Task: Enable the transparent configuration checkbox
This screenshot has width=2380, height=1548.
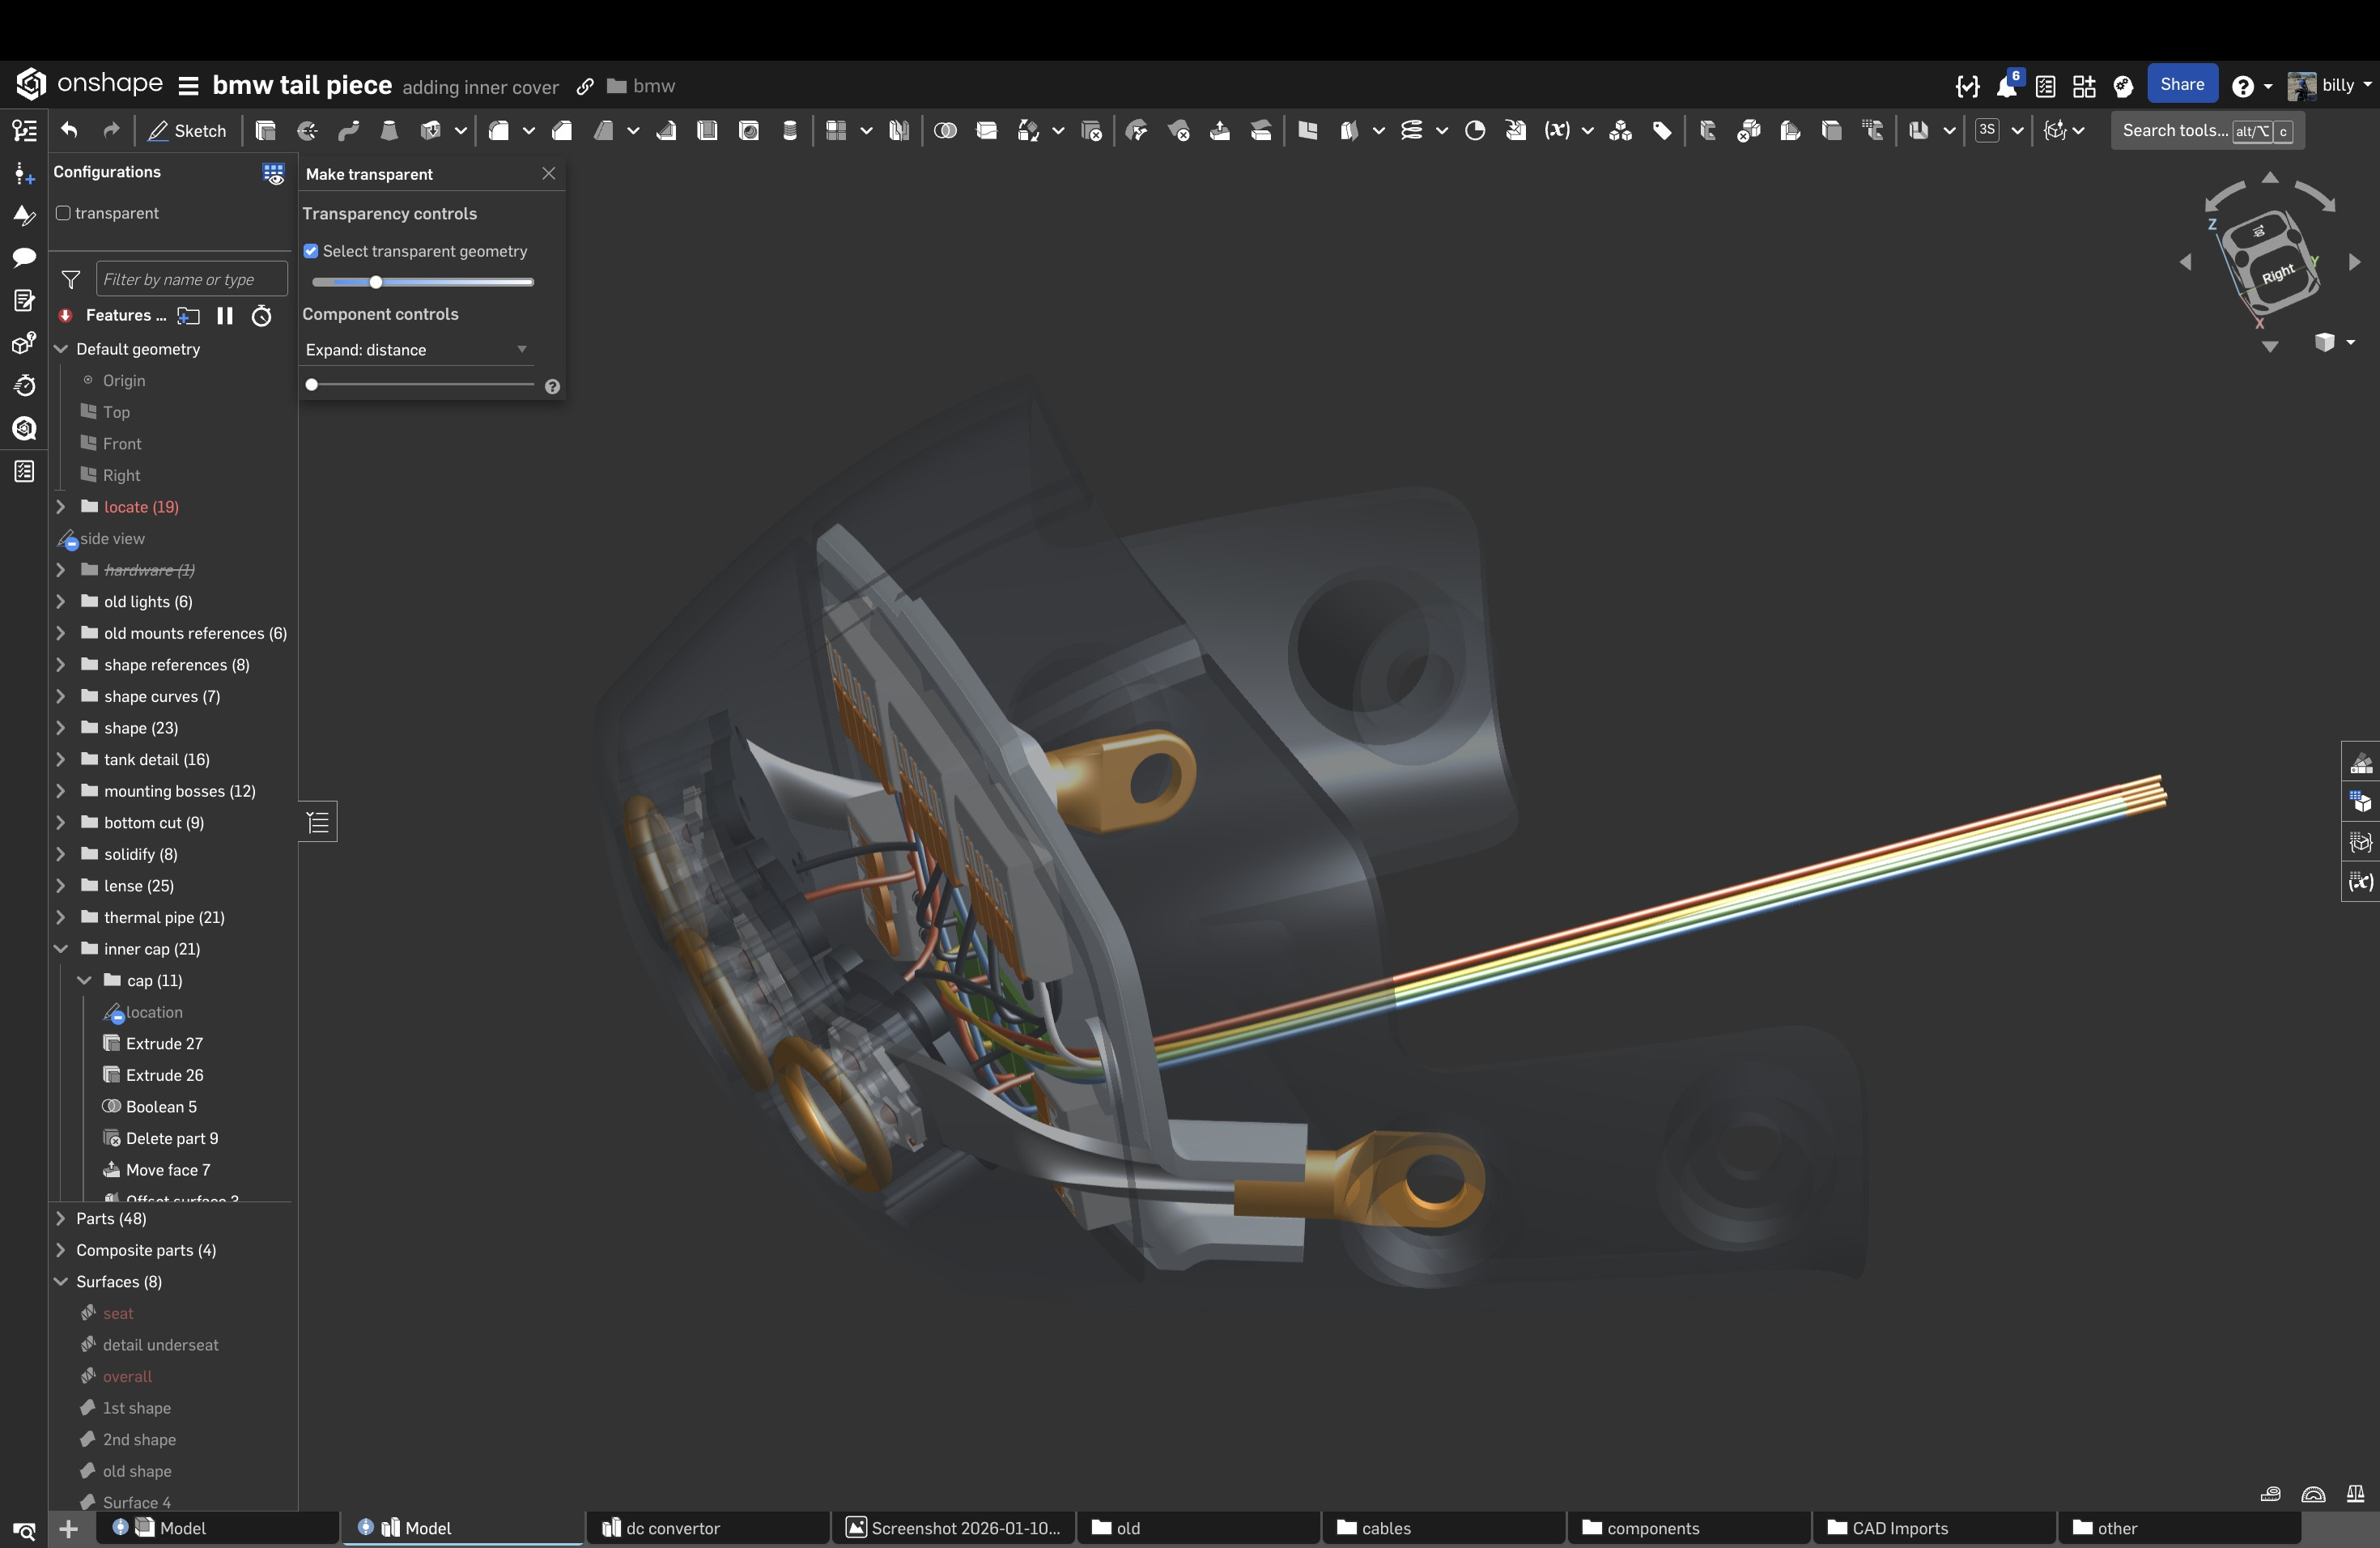Action: tap(64, 213)
